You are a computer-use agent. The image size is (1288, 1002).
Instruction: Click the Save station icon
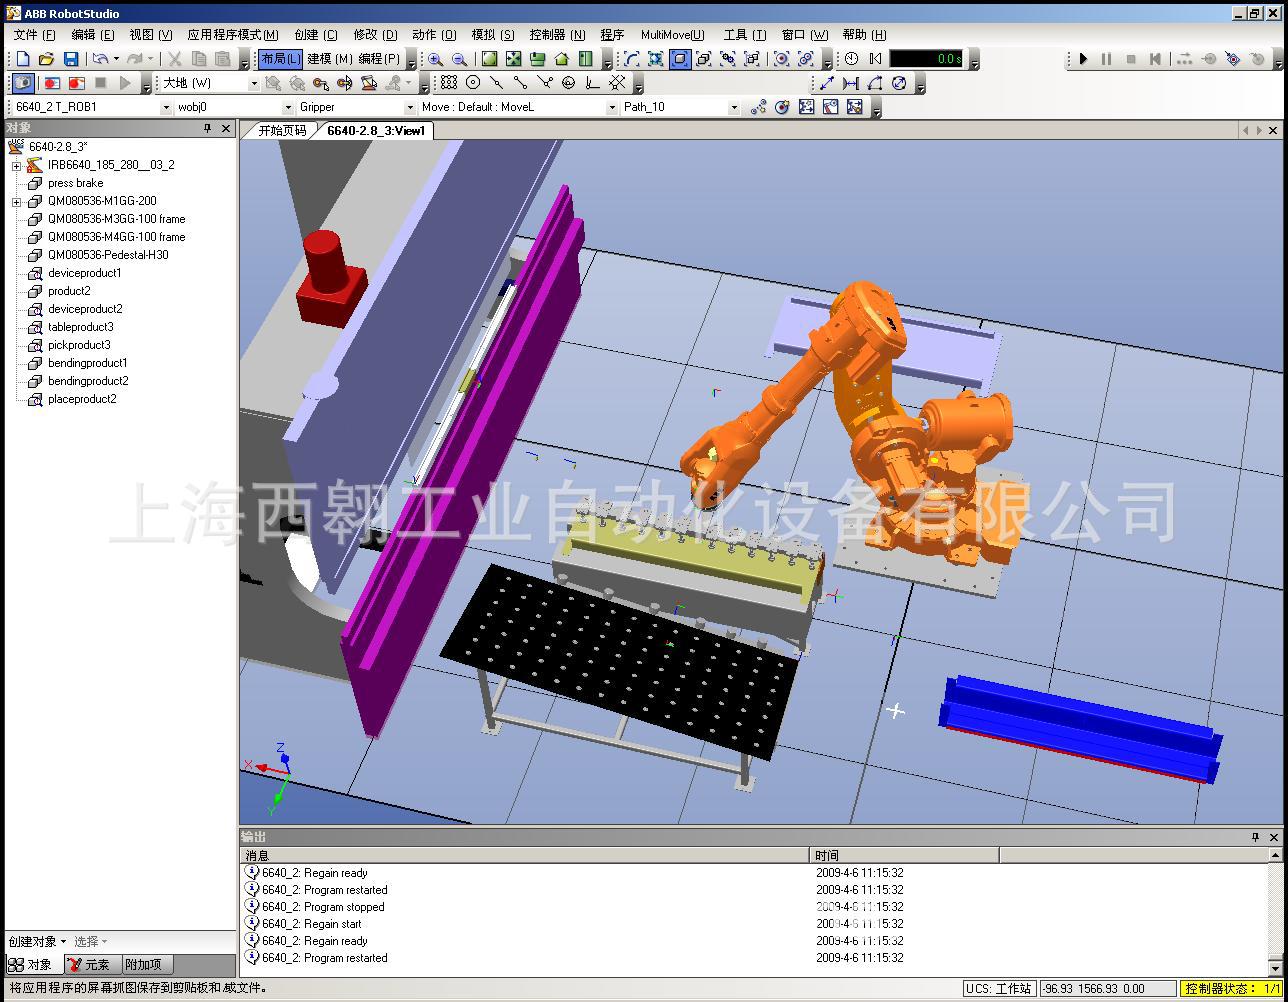click(71, 60)
